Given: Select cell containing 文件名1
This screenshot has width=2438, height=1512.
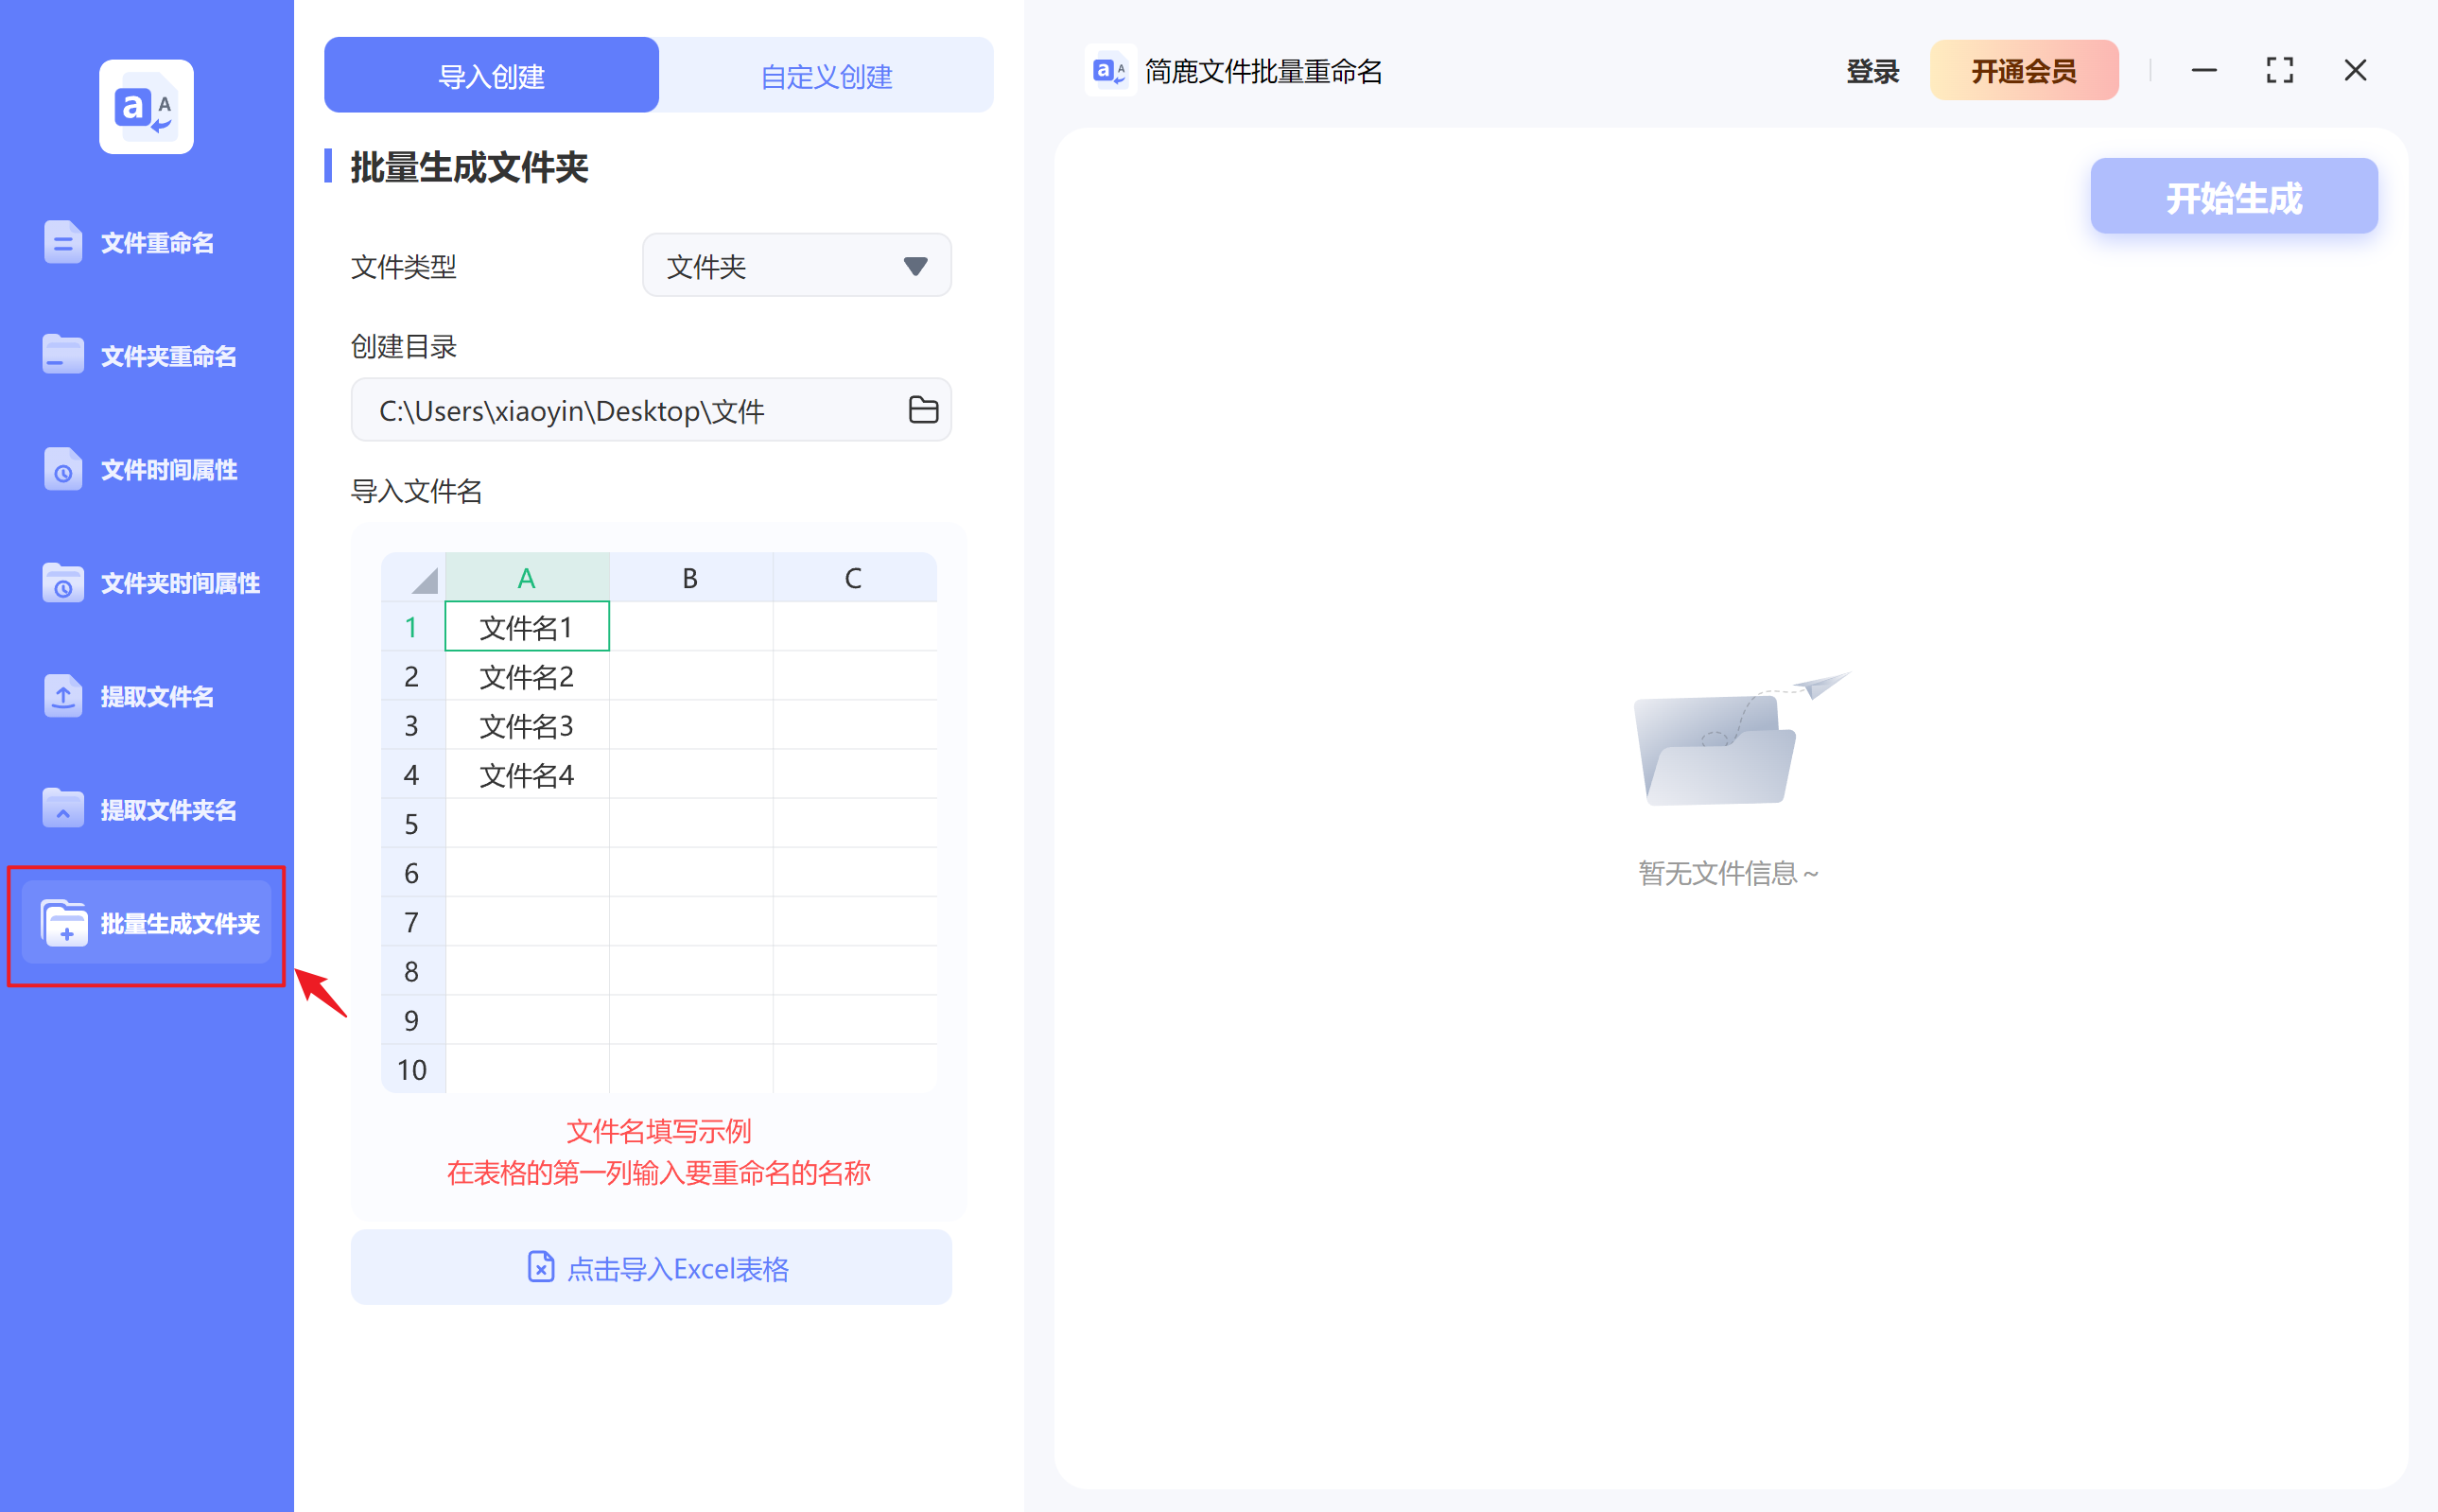Looking at the screenshot, I should (526, 626).
